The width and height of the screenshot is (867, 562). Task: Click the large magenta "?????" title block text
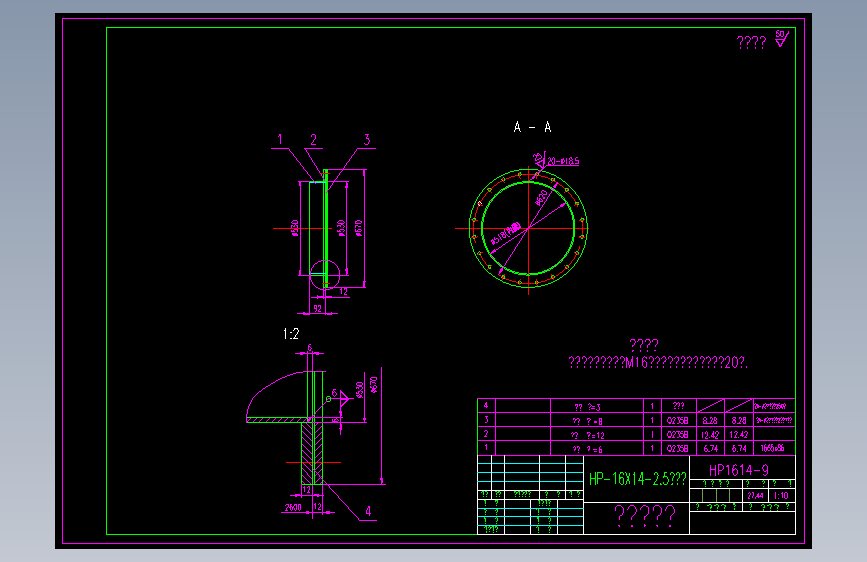645,514
